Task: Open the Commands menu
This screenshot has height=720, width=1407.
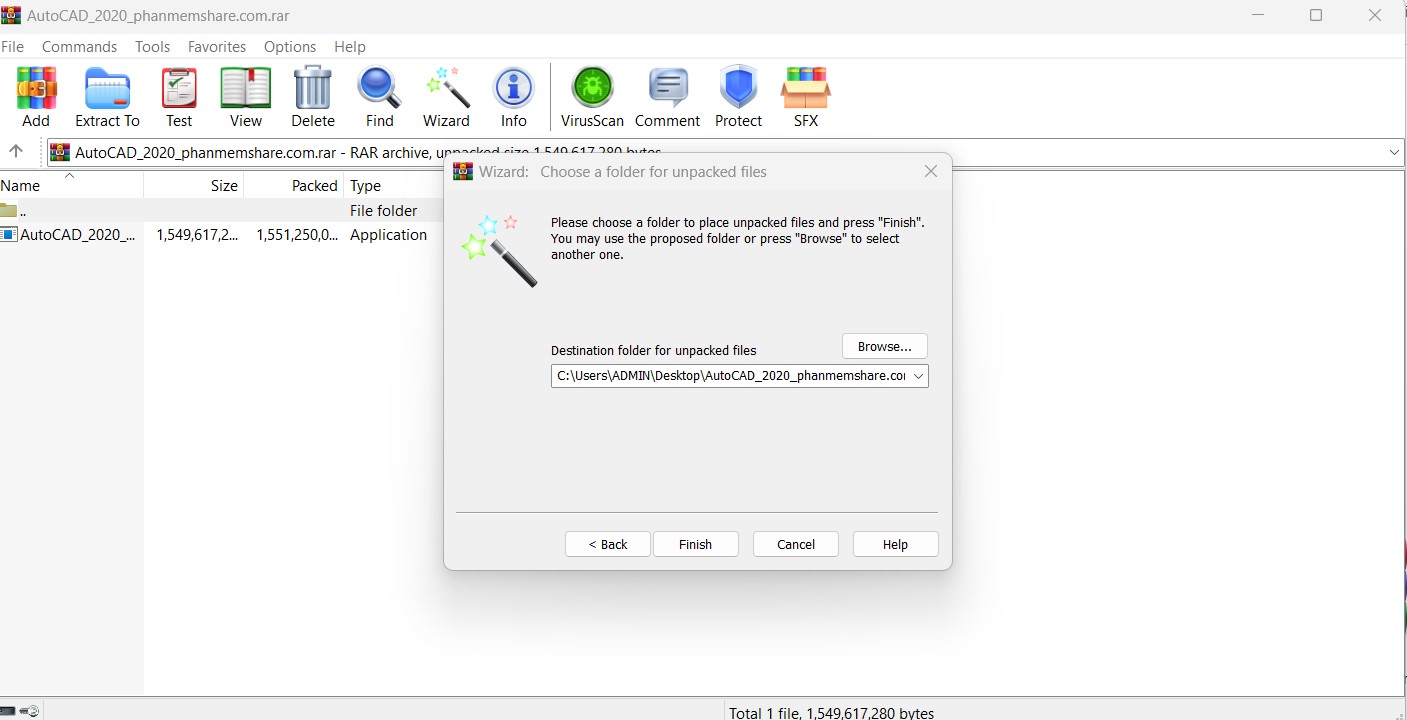Action: tap(80, 47)
